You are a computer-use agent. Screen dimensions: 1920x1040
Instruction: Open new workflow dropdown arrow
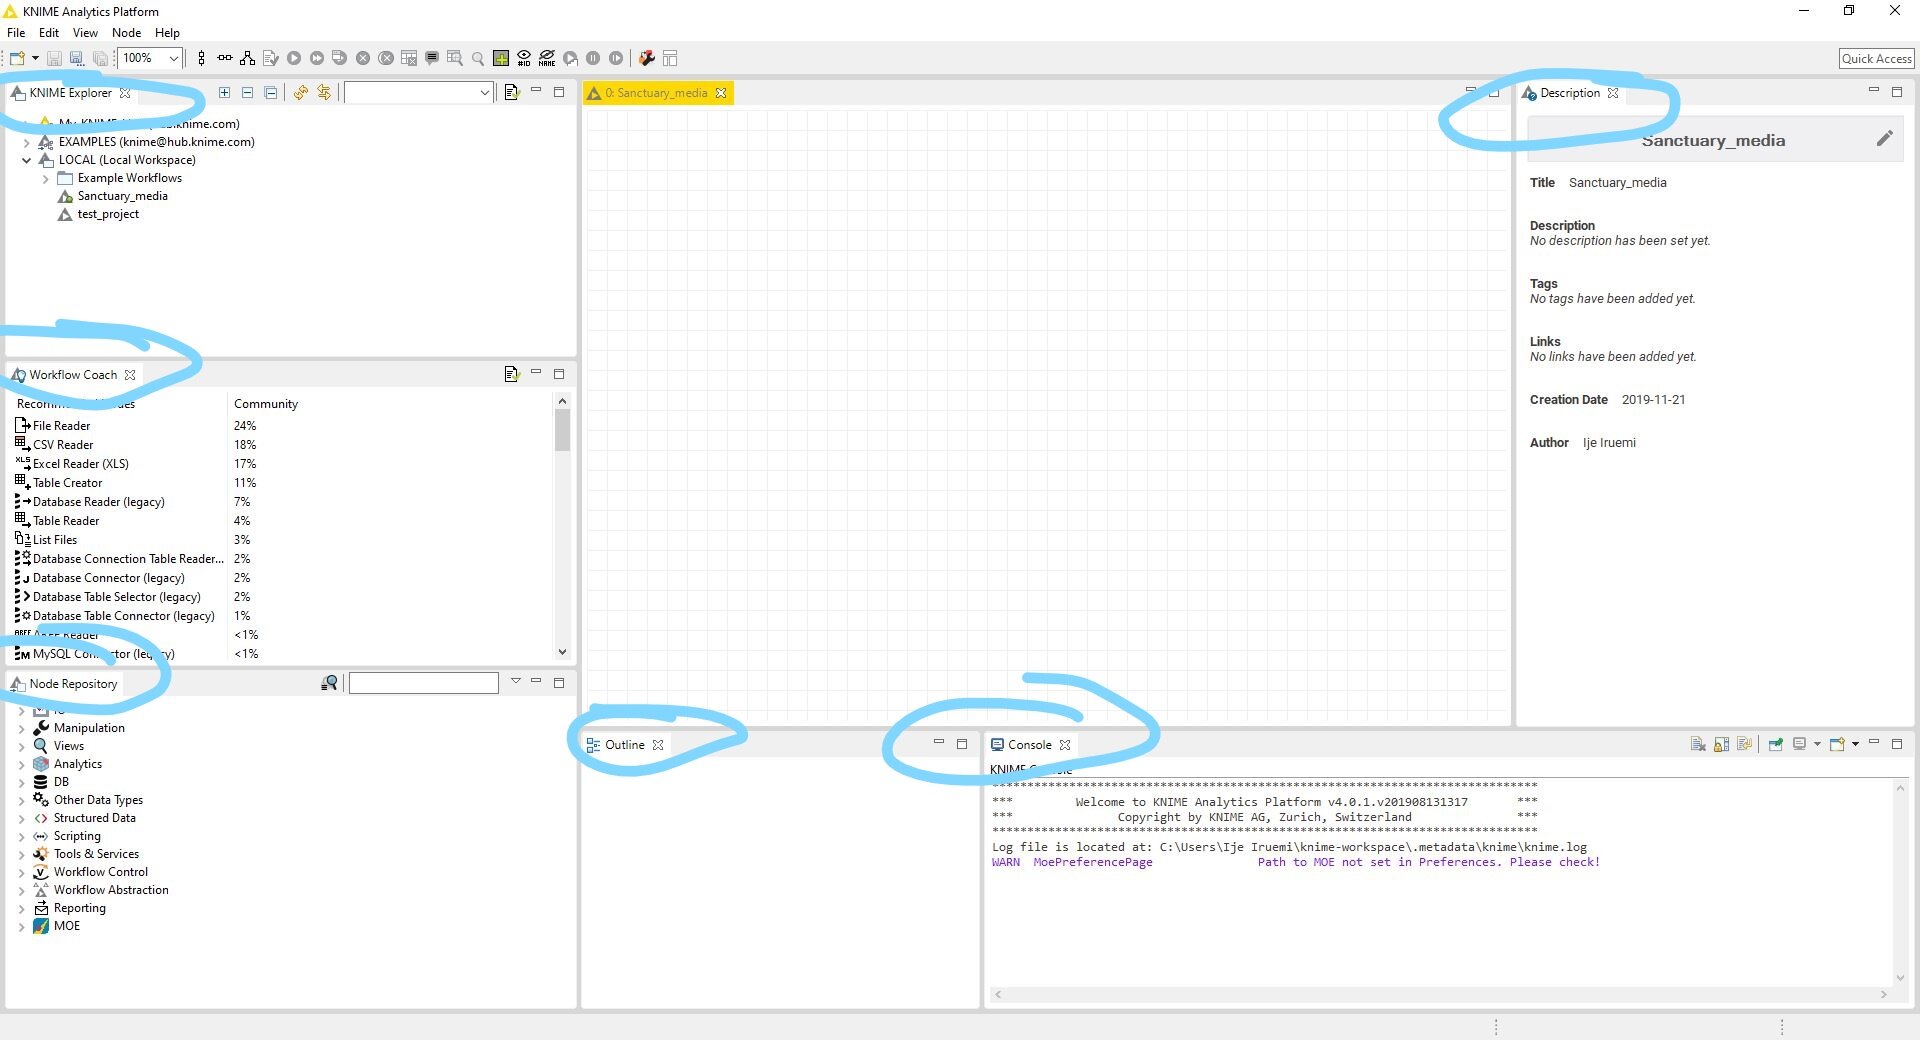pyautogui.click(x=35, y=58)
